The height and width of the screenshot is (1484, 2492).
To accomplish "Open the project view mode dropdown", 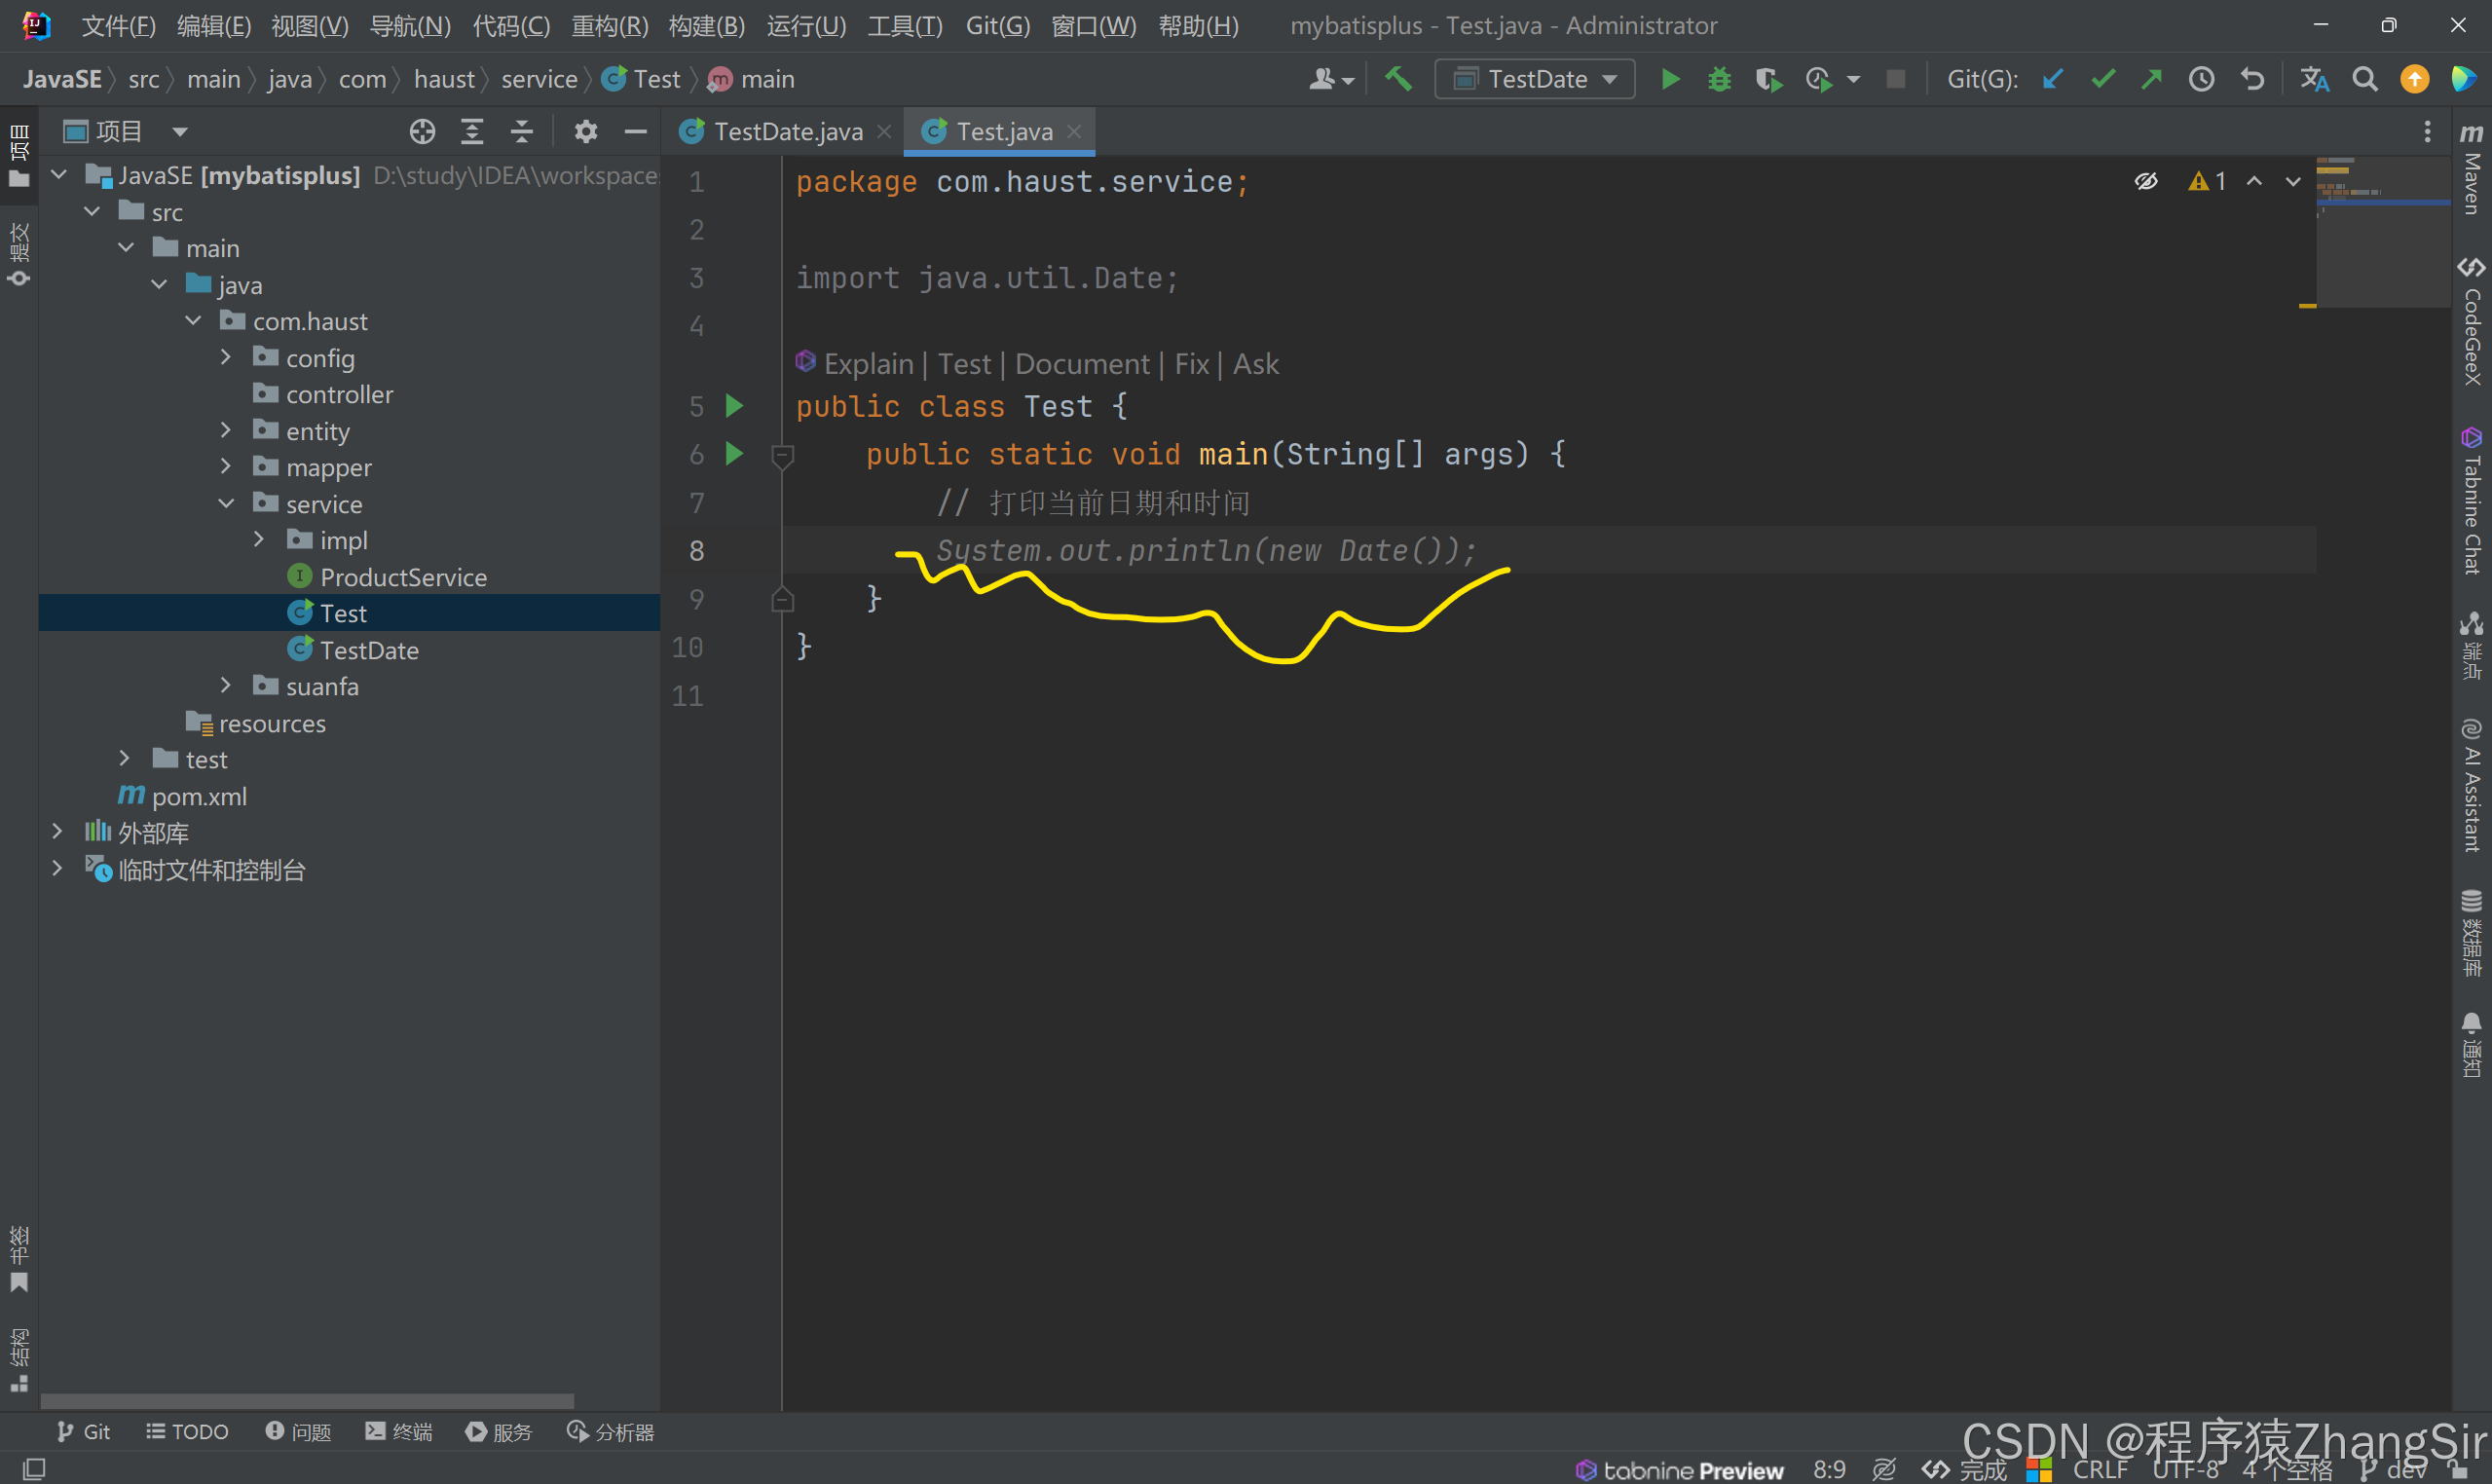I will click(180, 131).
